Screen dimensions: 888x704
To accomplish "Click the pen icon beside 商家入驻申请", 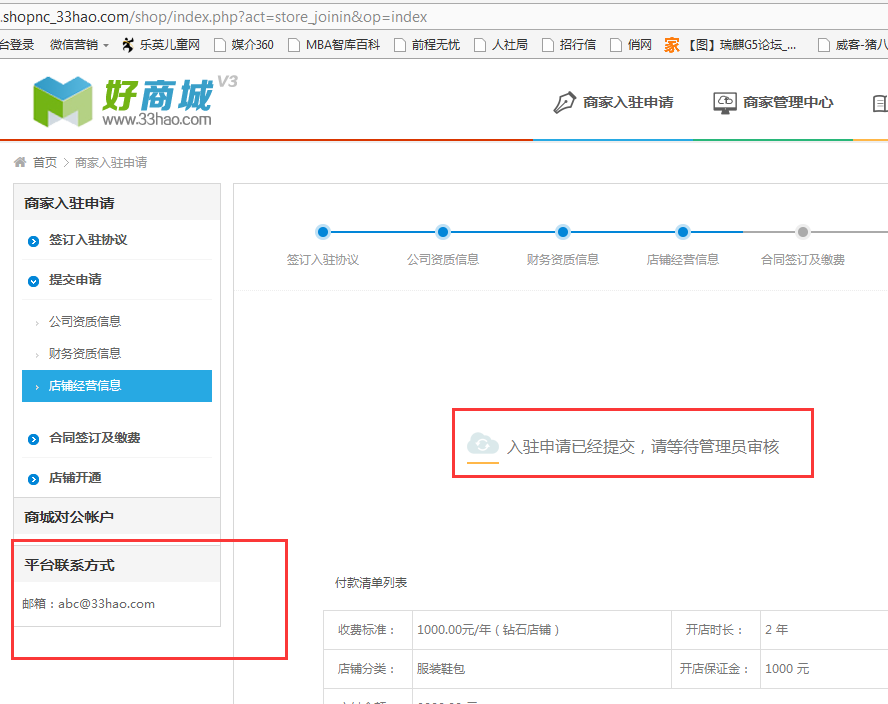I will click(x=565, y=103).
